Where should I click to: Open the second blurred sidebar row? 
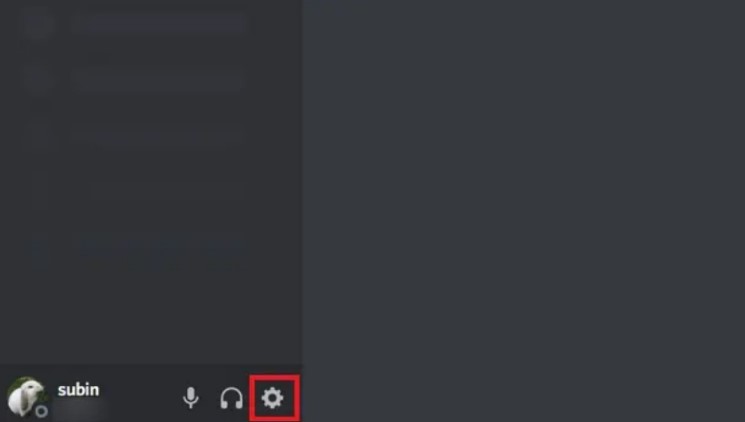(157, 79)
